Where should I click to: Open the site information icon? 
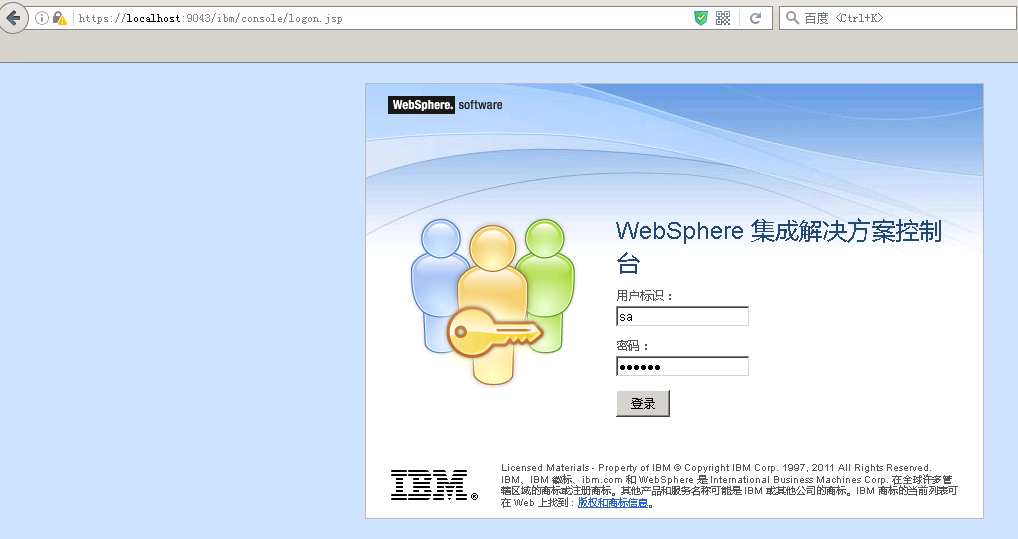coord(42,18)
